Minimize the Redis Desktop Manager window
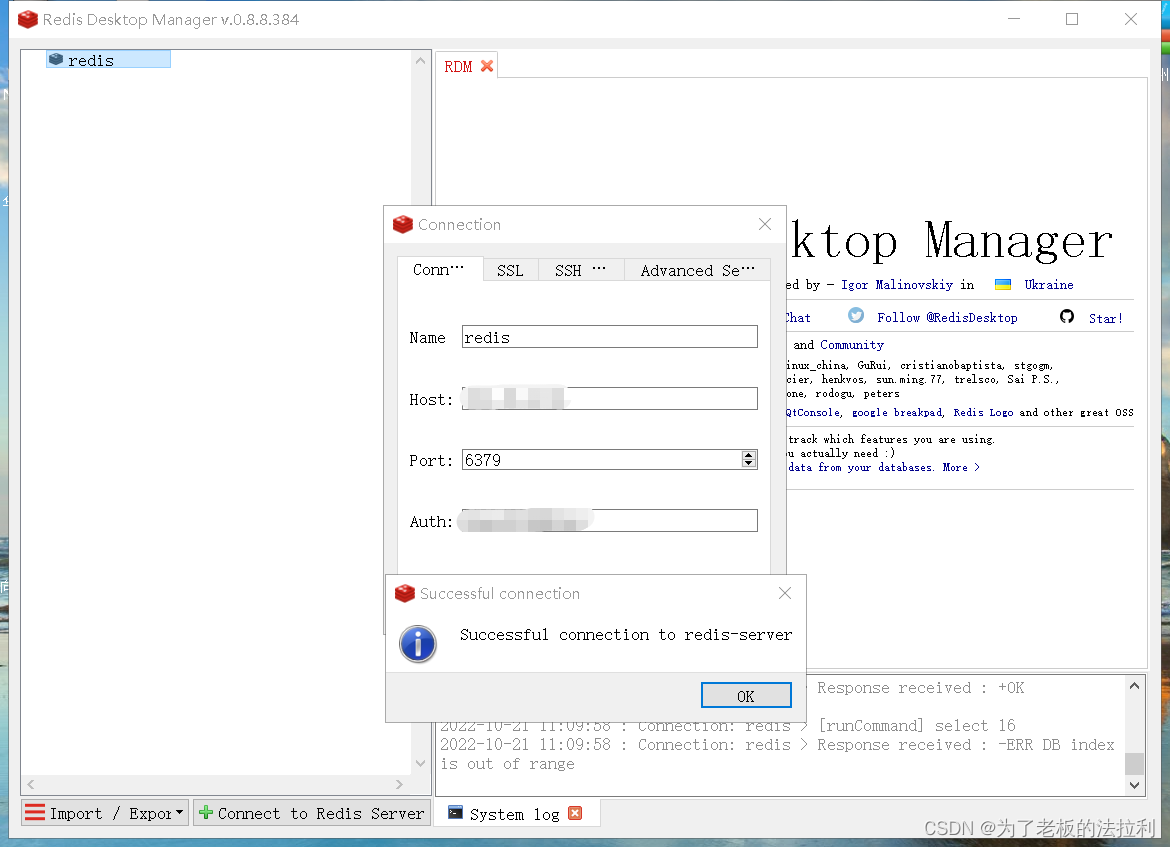The image size is (1170, 847). tap(1014, 19)
